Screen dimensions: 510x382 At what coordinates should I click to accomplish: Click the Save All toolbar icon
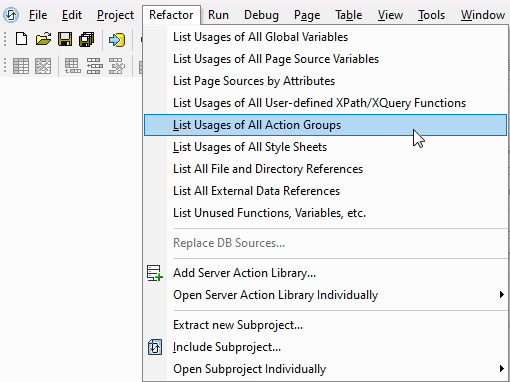pos(87,39)
